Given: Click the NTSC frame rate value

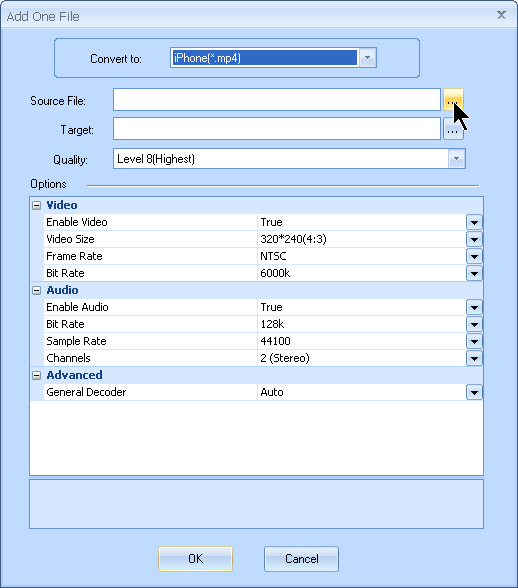Looking at the screenshot, I should click(273, 256).
